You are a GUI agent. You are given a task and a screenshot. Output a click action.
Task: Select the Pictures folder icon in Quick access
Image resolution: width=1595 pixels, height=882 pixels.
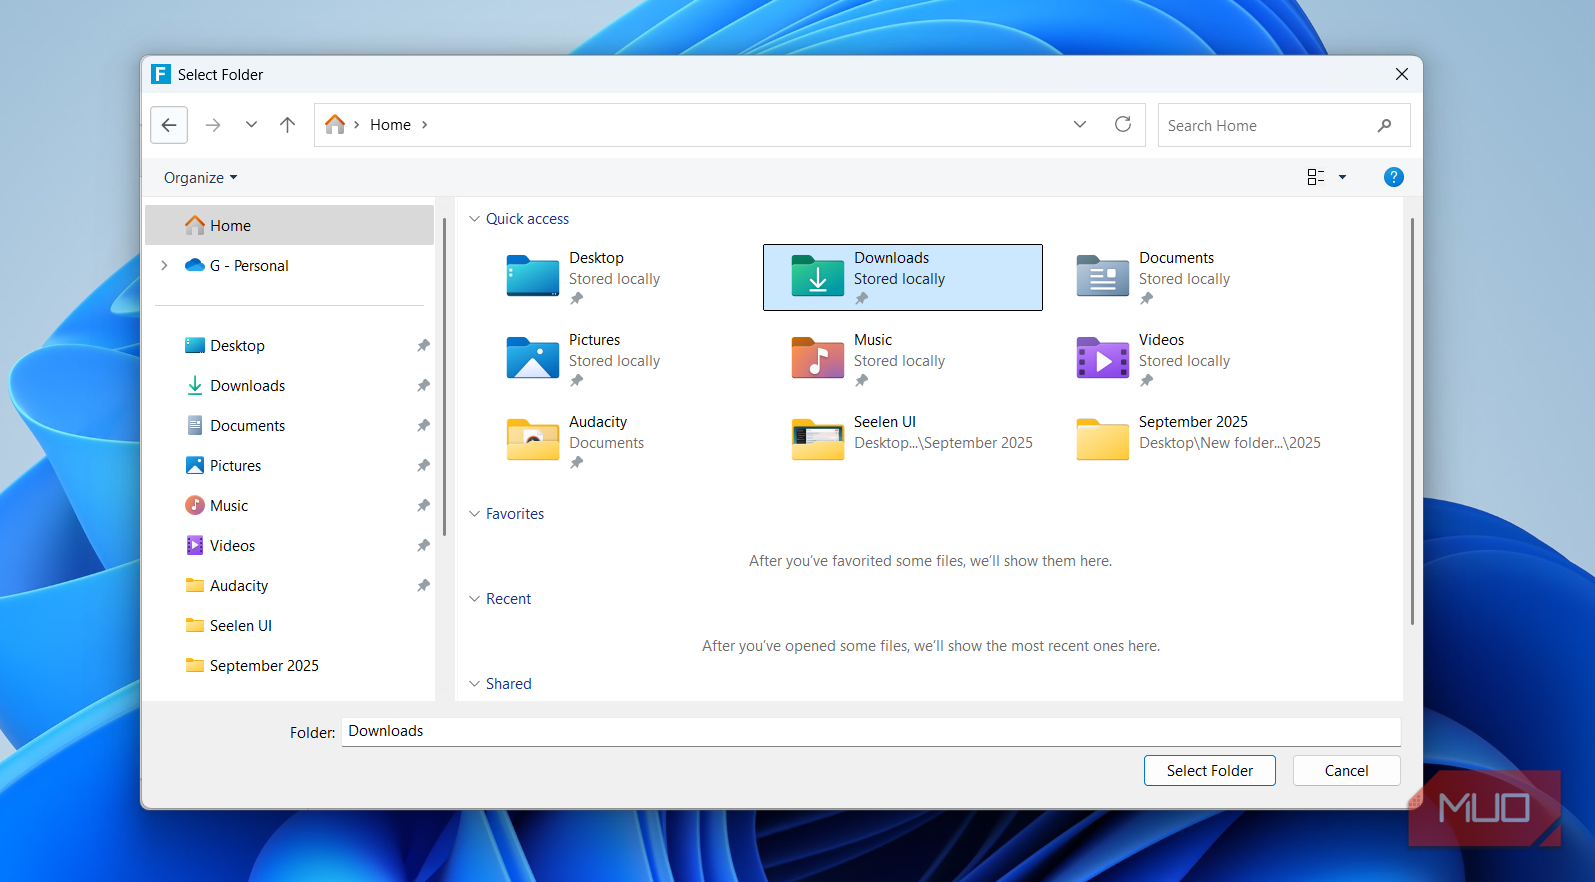click(532, 358)
